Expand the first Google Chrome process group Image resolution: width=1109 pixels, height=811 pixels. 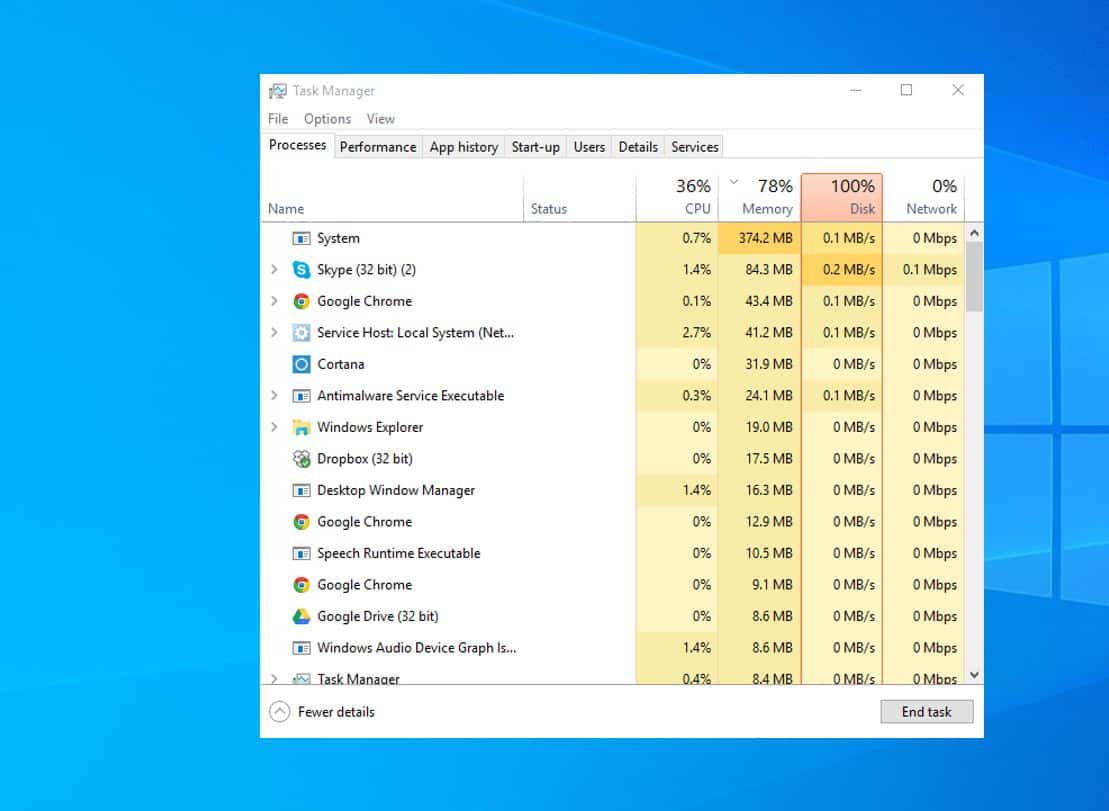[274, 301]
